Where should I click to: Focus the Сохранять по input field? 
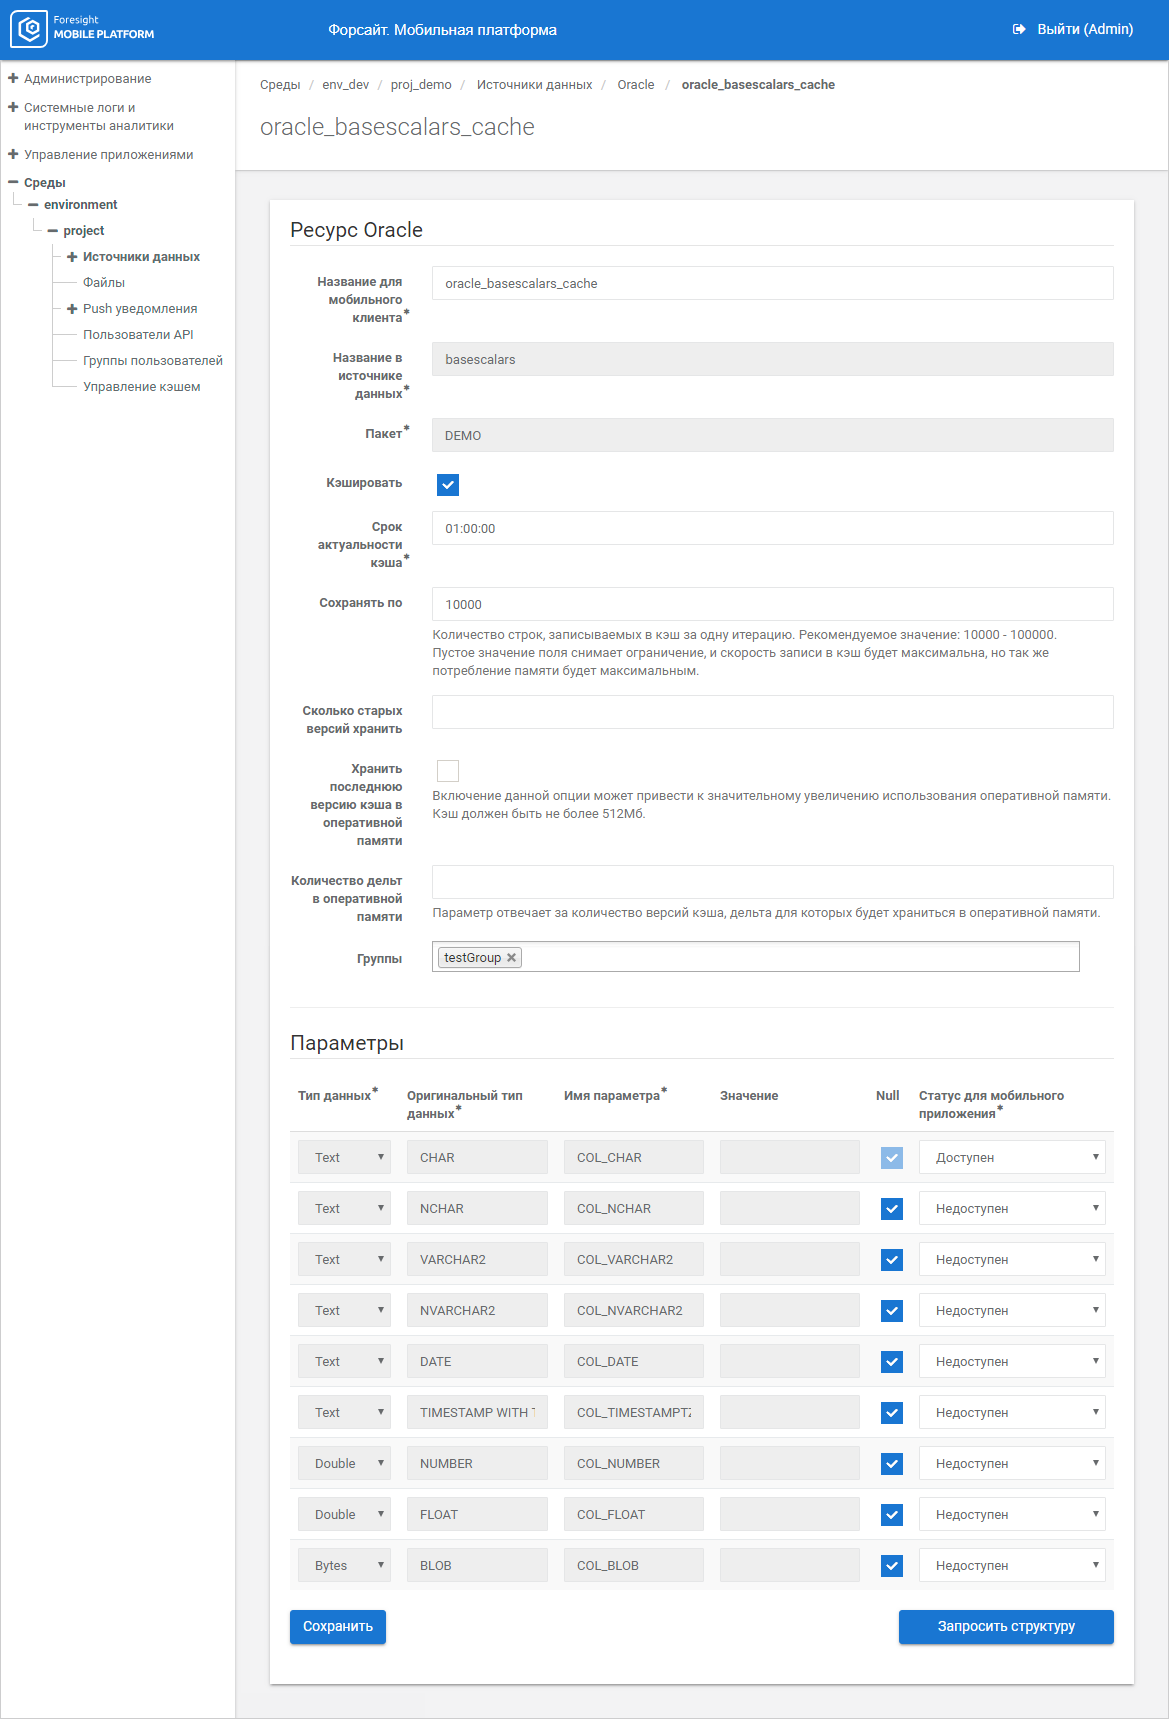coord(772,604)
